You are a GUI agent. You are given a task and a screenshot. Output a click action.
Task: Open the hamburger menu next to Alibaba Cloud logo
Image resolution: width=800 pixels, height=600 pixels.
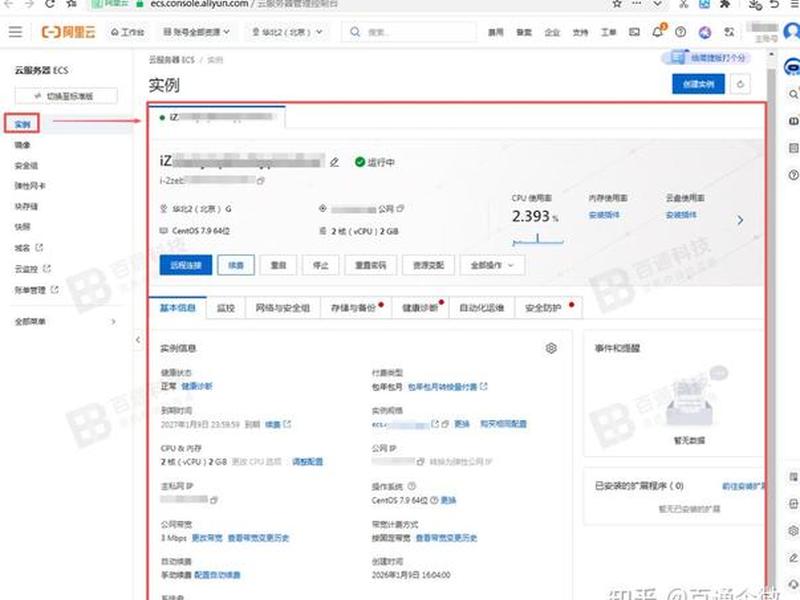(15, 32)
